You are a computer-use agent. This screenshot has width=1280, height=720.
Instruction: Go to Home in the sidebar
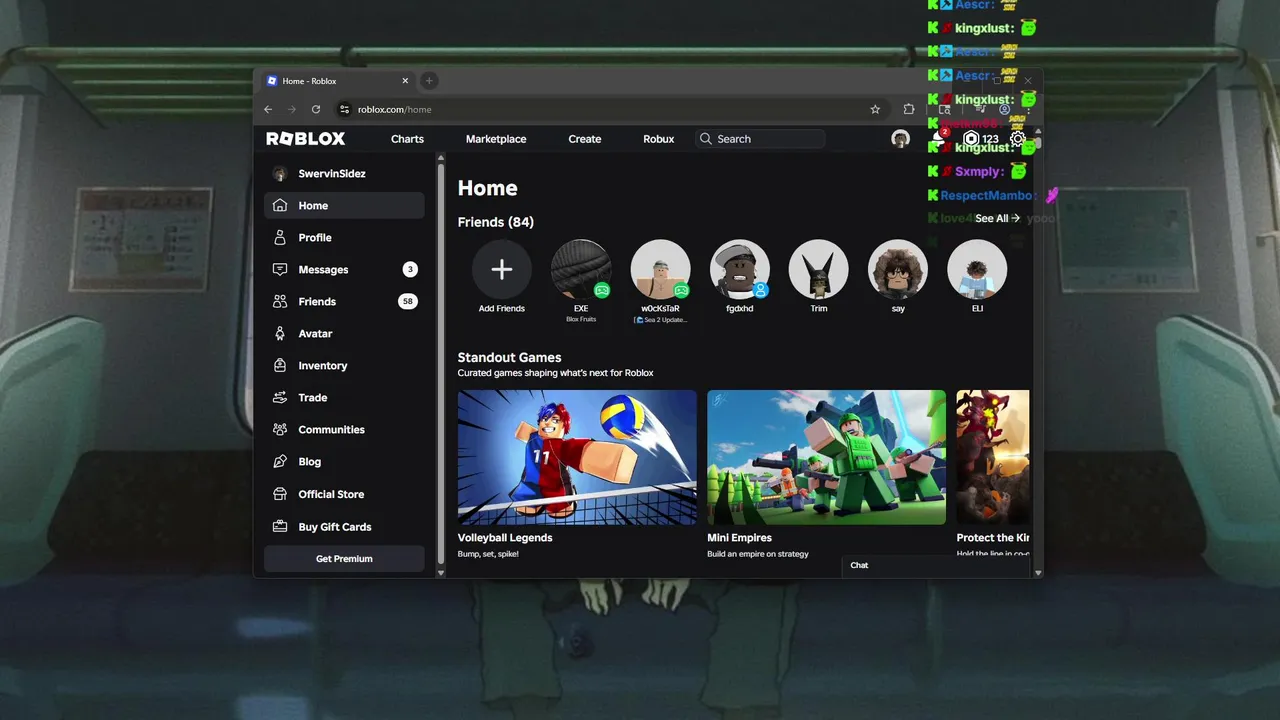(x=344, y=205)
